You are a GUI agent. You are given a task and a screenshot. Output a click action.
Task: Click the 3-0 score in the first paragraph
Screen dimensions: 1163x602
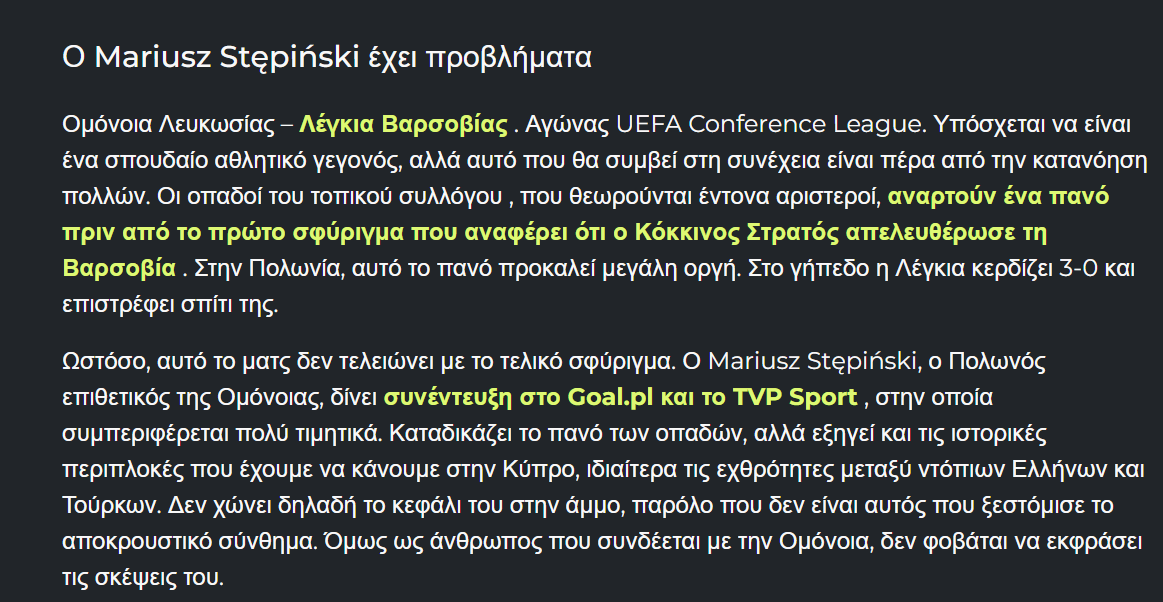click(1076, 268)
